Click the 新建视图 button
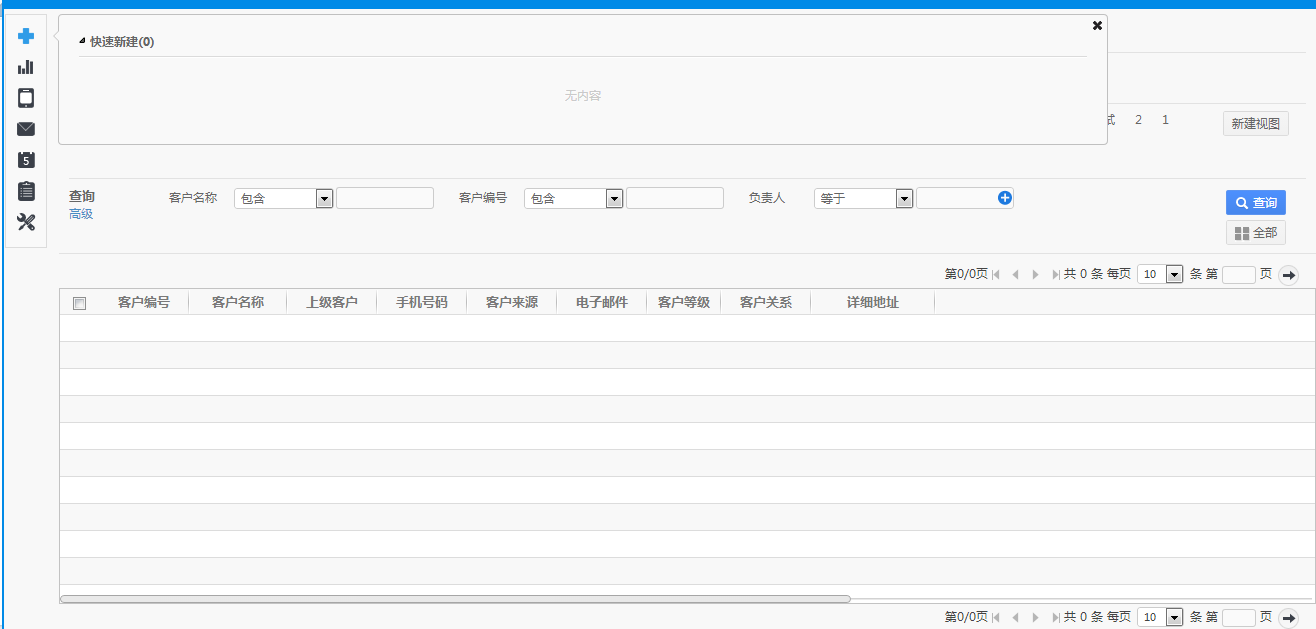Viewport: 1316px width, 629px height. 1255,124
